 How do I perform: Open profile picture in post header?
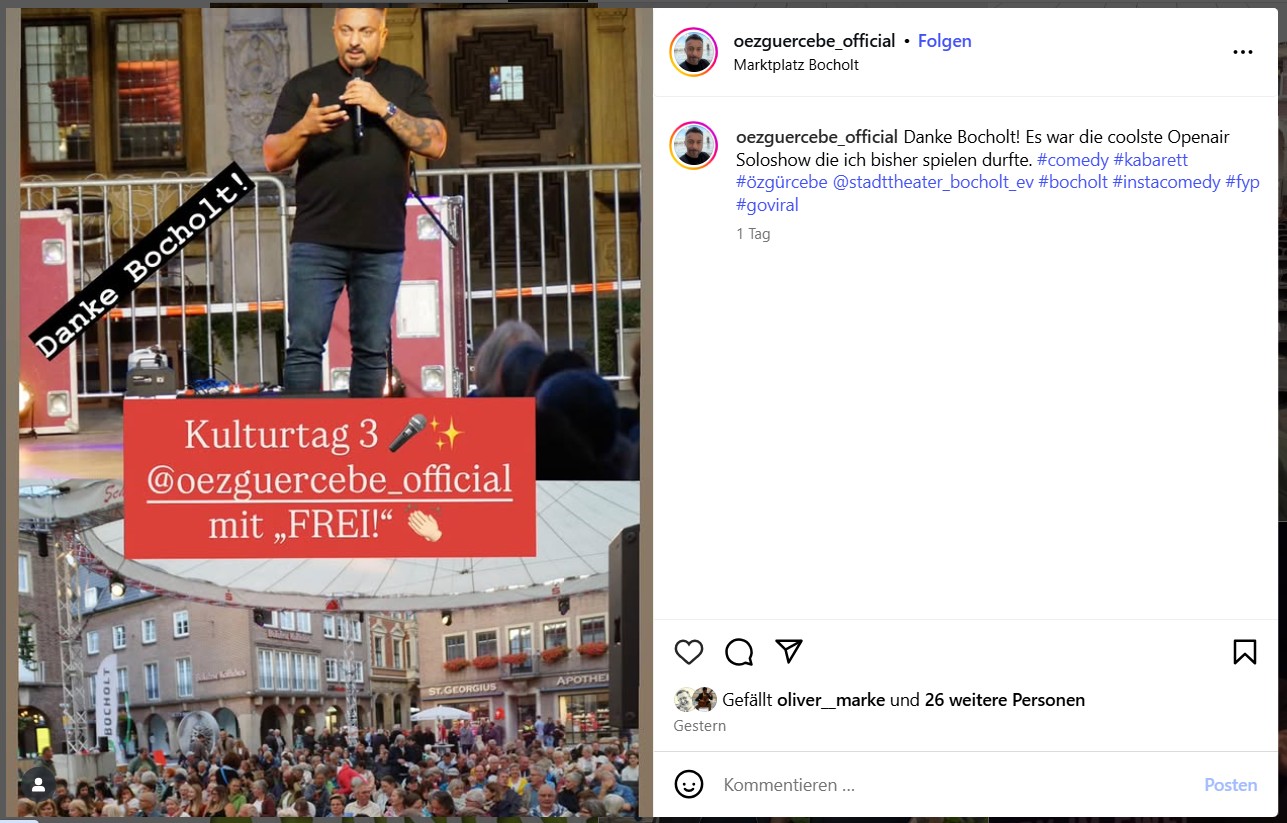pyautogui.click(x=694, y=52)
